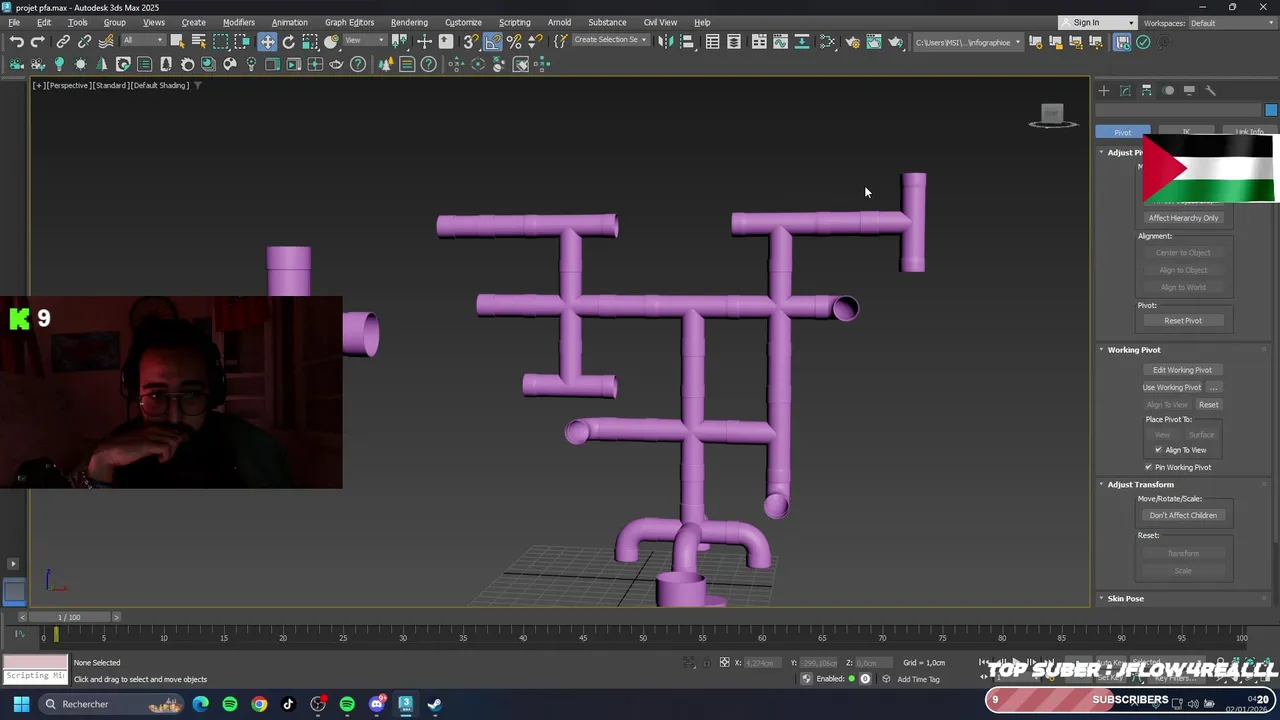Click the Reset Pivot button

[1183, 321]
